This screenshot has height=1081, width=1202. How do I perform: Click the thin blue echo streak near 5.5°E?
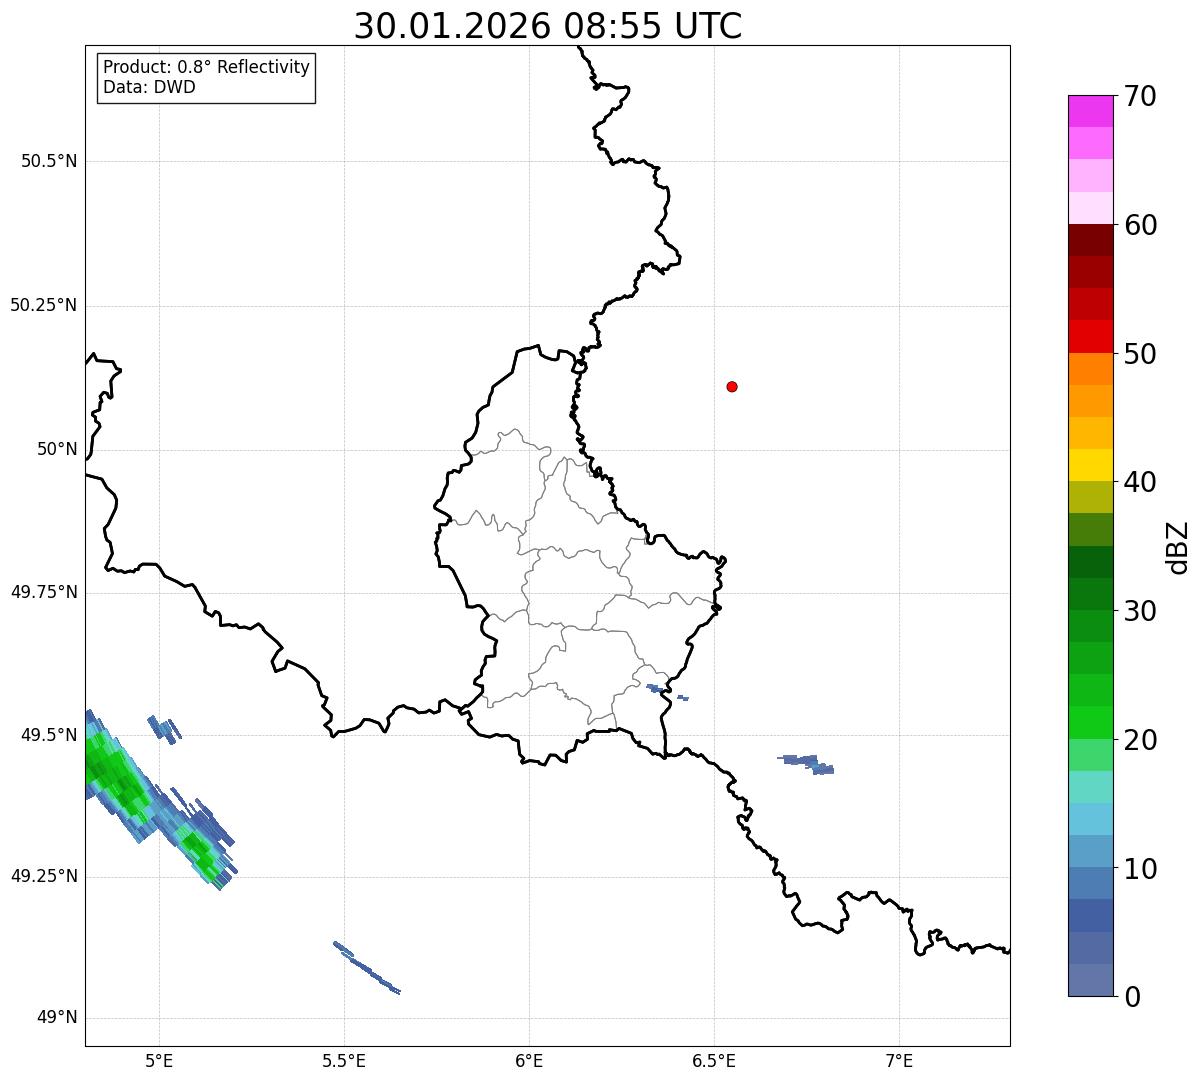pos(366,967)
